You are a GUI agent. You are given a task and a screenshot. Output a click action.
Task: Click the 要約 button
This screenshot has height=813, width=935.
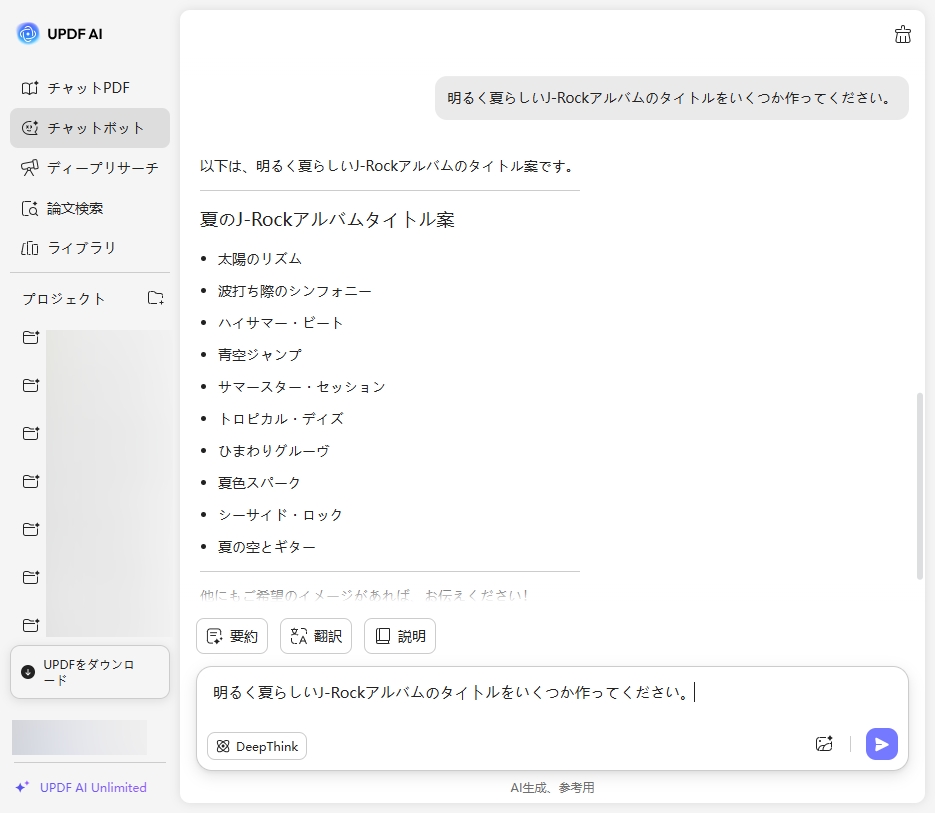pos(232,636)
